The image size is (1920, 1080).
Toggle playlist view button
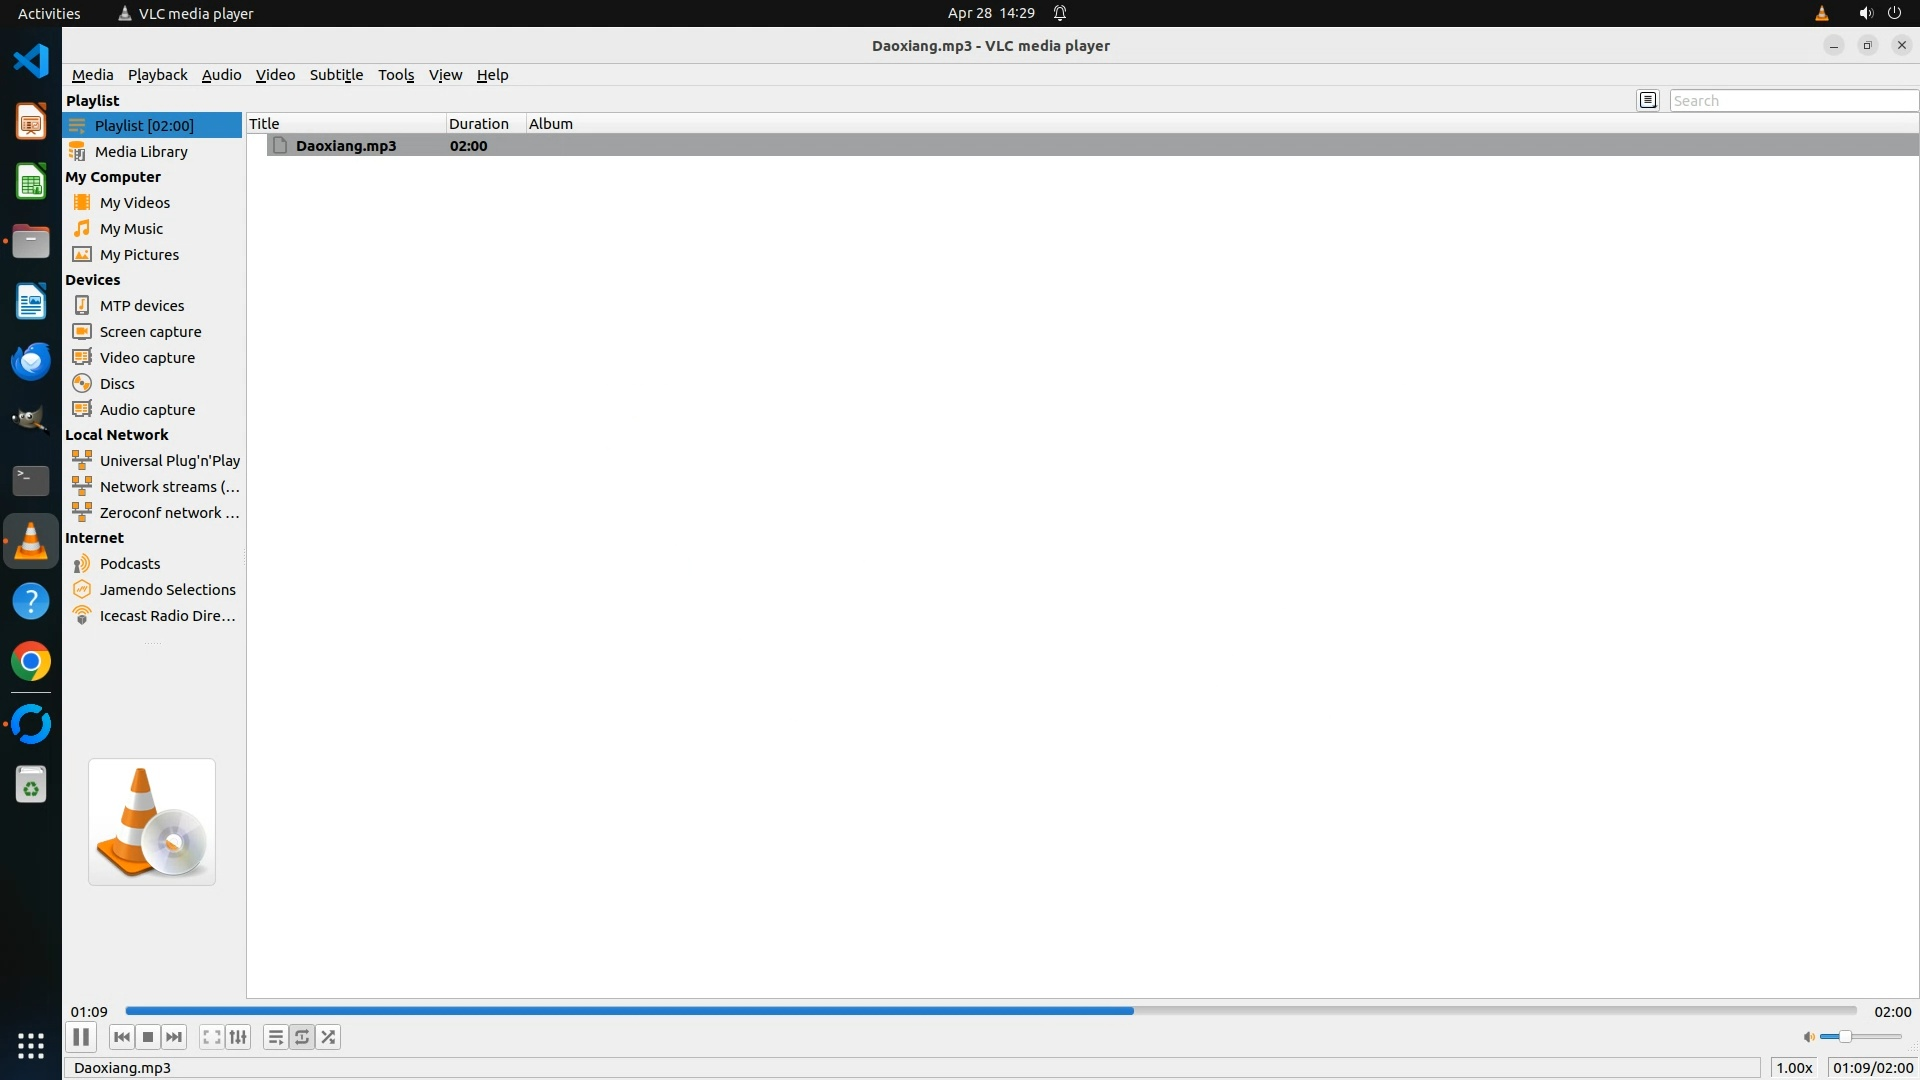pos(275,1037)
